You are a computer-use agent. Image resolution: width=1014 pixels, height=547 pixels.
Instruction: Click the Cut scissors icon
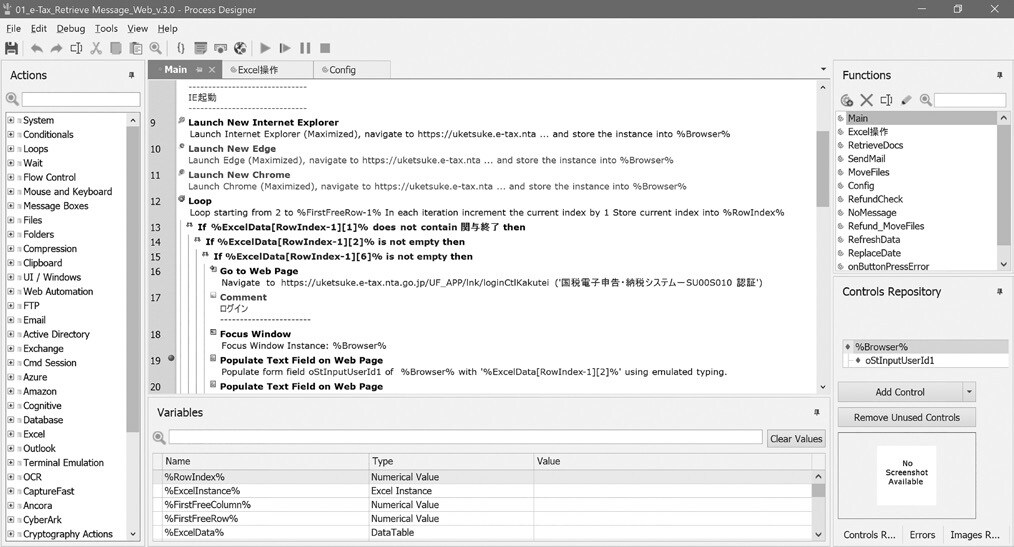[96, 48]
